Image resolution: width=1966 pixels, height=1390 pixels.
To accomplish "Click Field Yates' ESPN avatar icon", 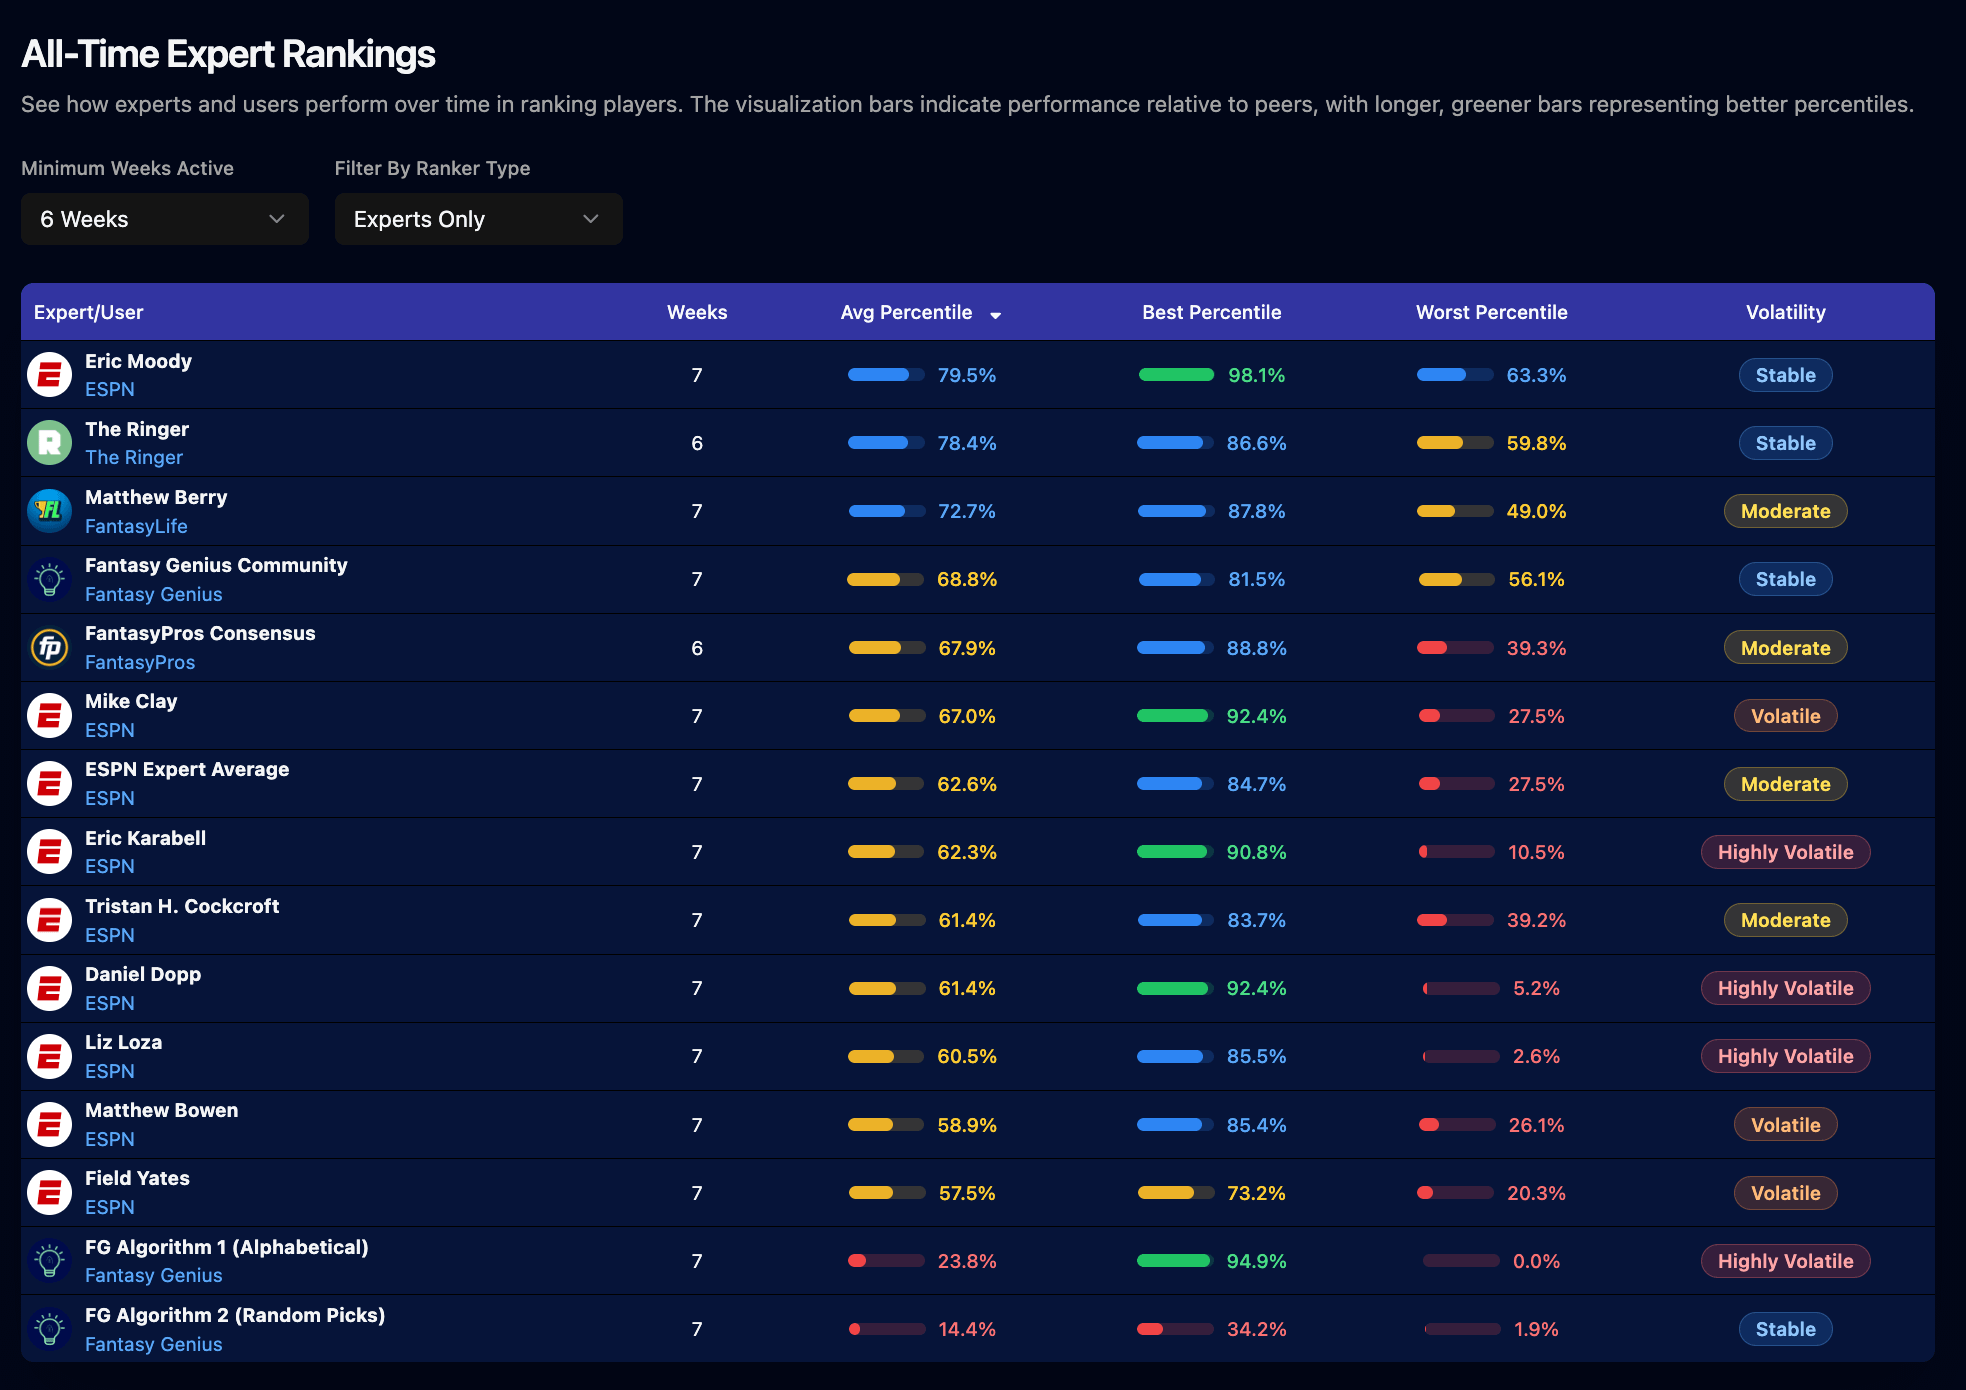I will click(49, 1193).
